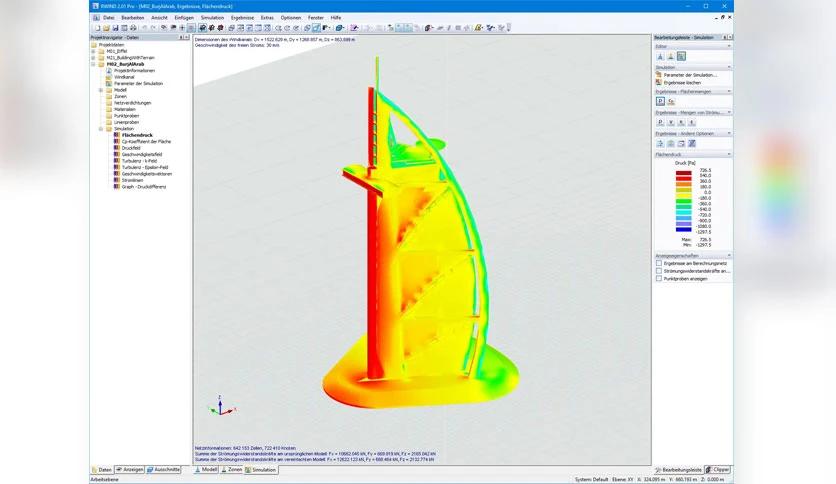
Task: Switch to the Anzeigen navigator tab
Action: [x=130, y=470]
